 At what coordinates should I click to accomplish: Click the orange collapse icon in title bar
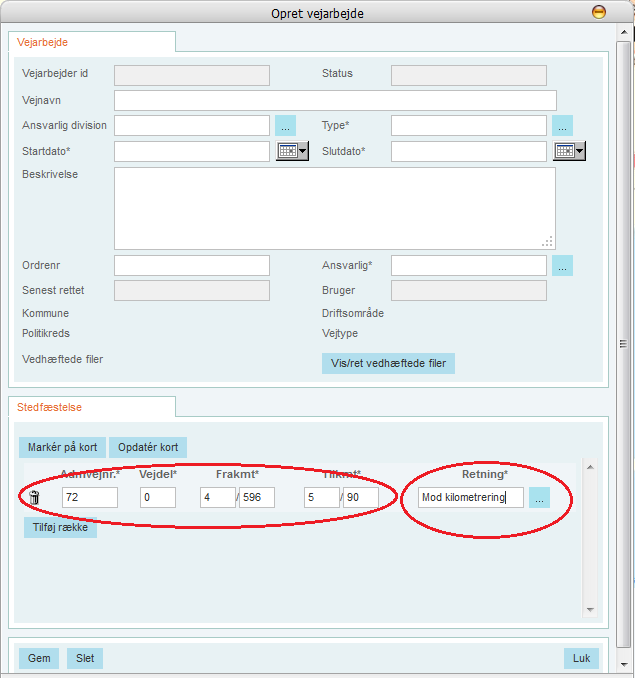[599, 13]
